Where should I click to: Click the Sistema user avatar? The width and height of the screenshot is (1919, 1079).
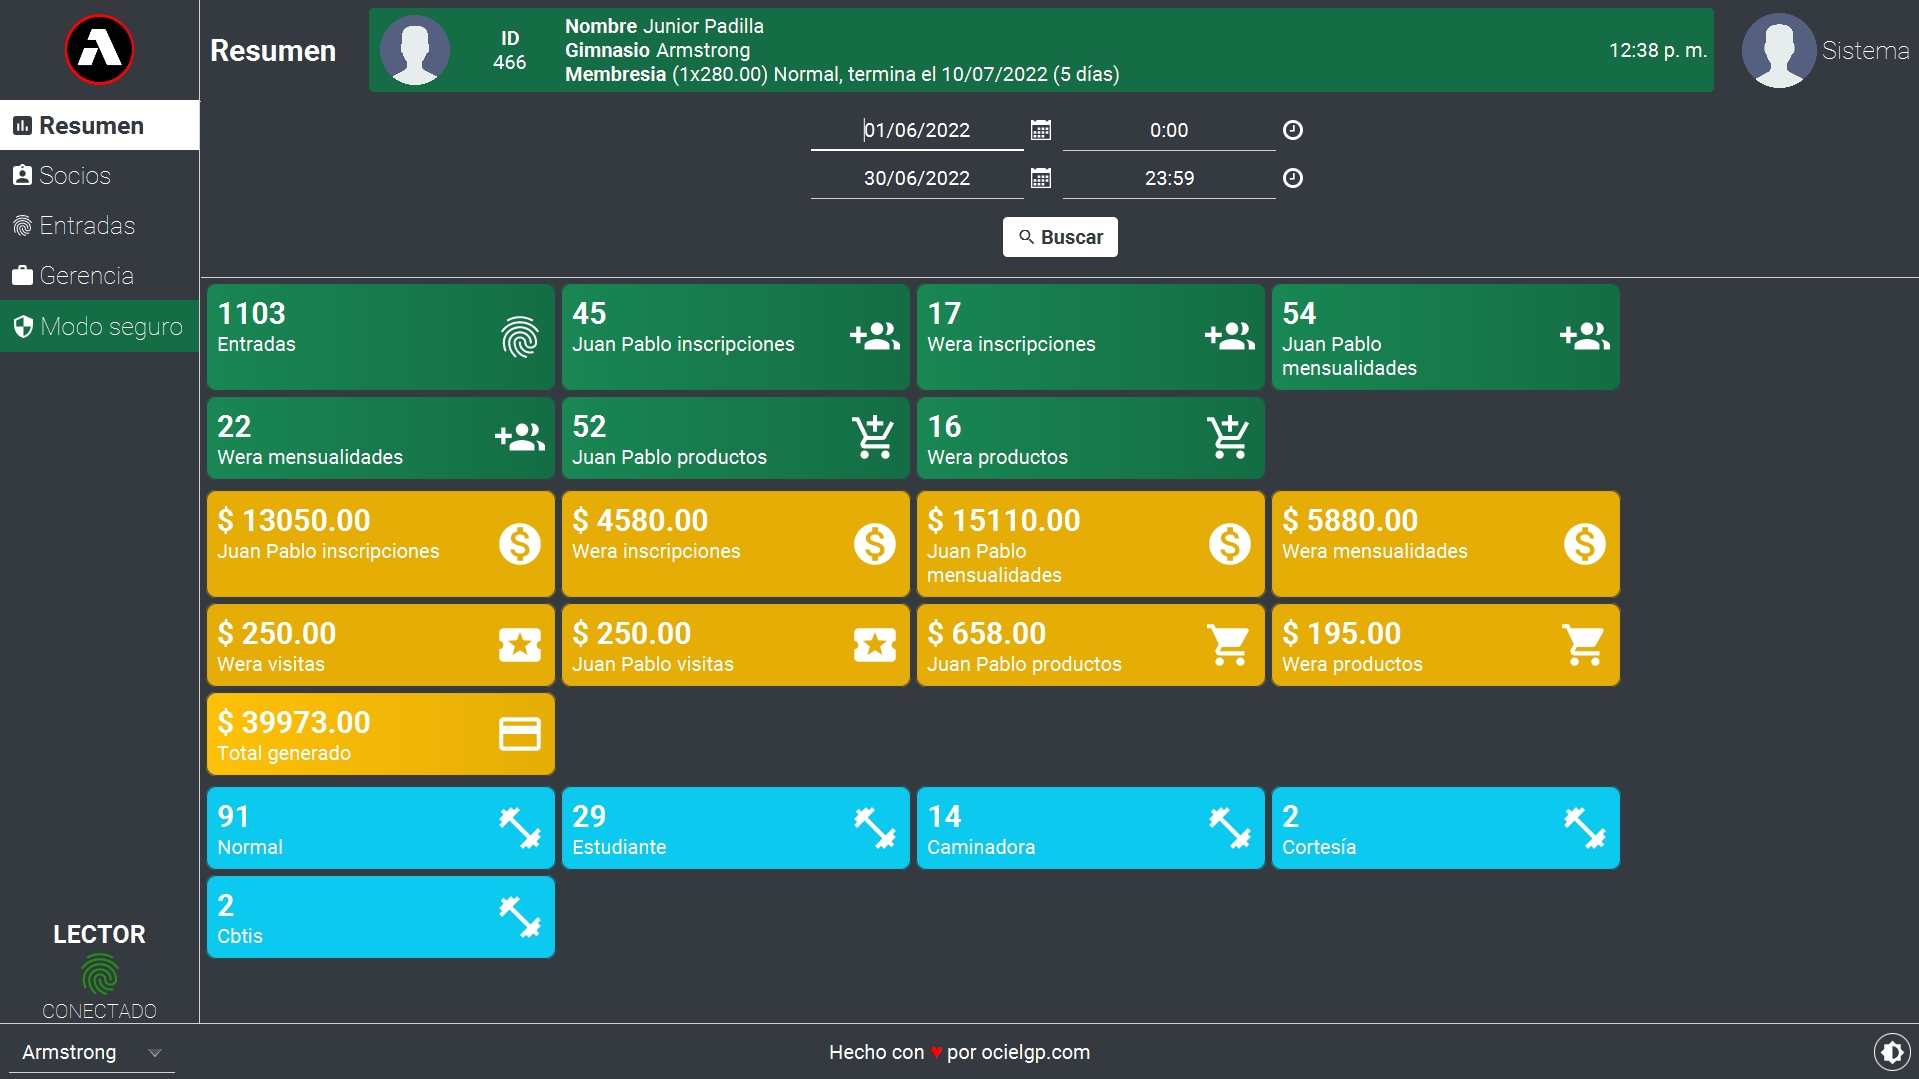point(1778,50)
